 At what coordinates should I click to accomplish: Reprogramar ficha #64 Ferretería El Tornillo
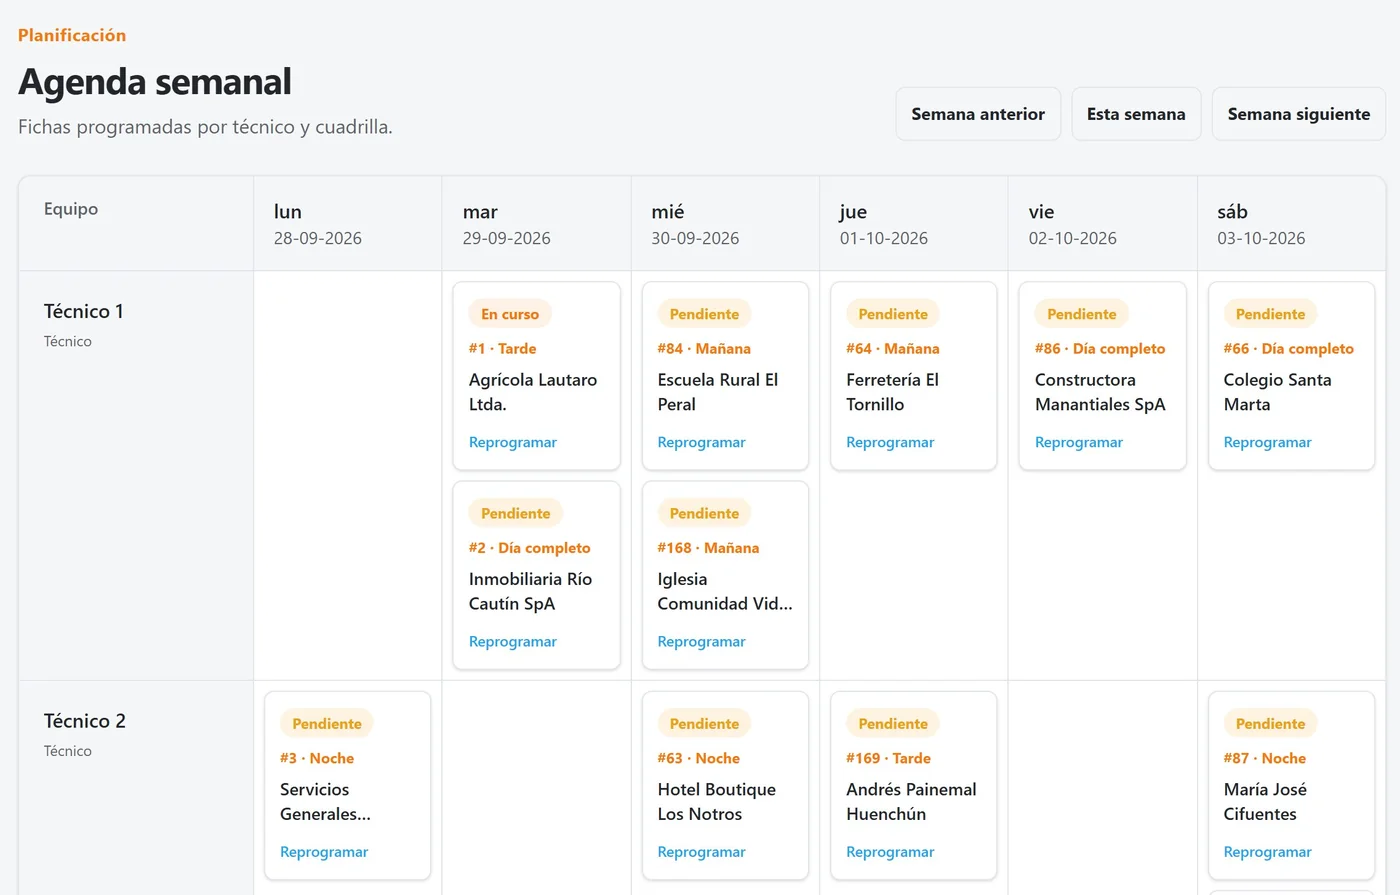click(x=890, y=442)
